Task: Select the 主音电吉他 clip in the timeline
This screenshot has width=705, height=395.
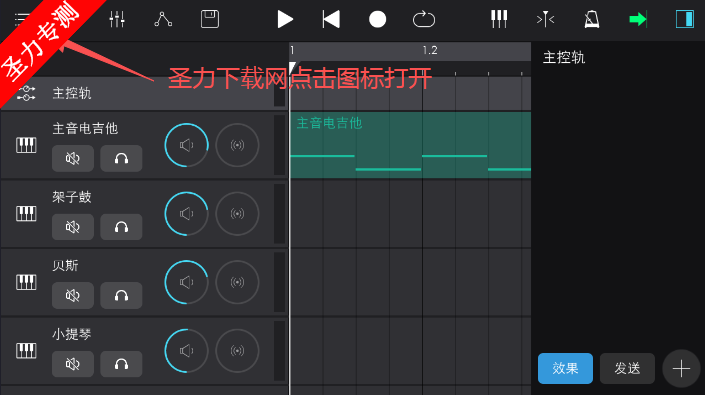Action: (411, 145)
